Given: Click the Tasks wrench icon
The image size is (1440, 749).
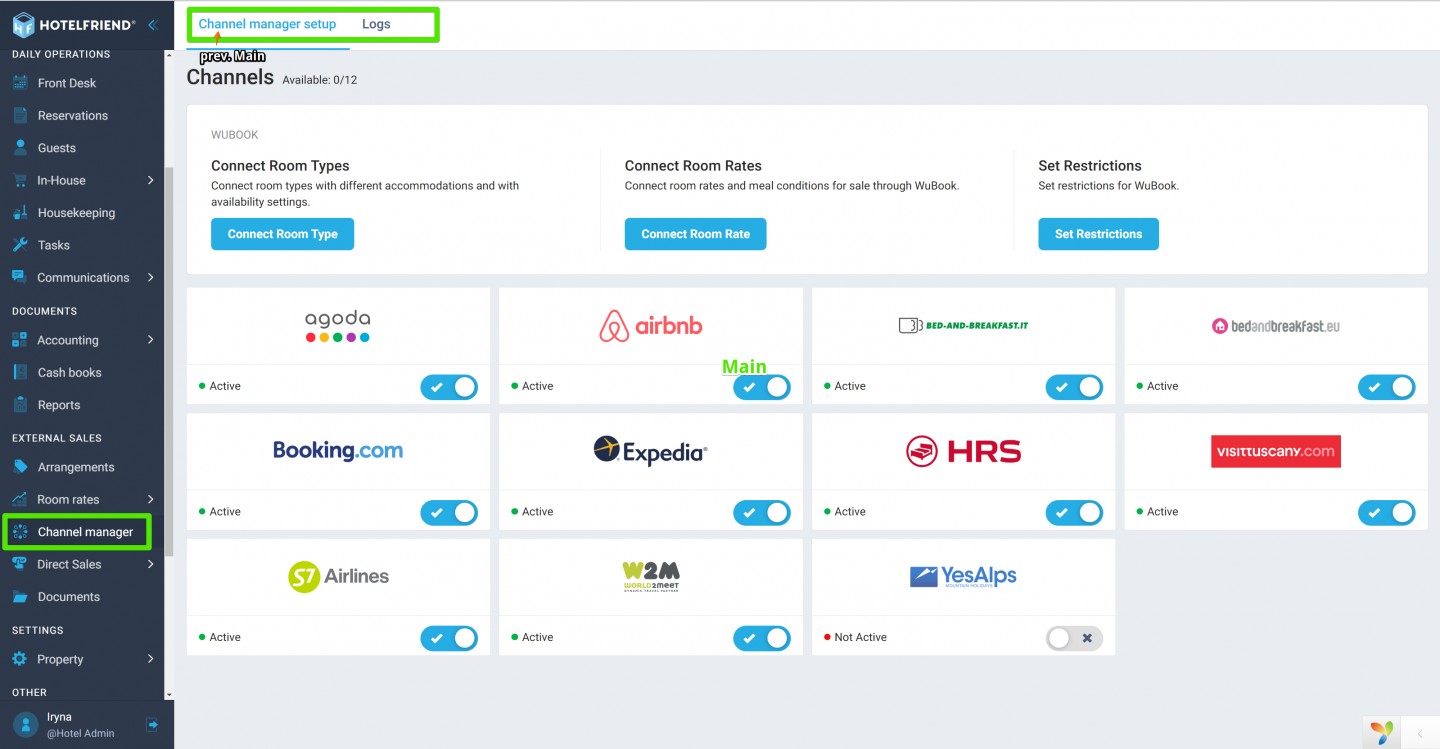Looking at the screenshot, I should click(x=20, y=245).
